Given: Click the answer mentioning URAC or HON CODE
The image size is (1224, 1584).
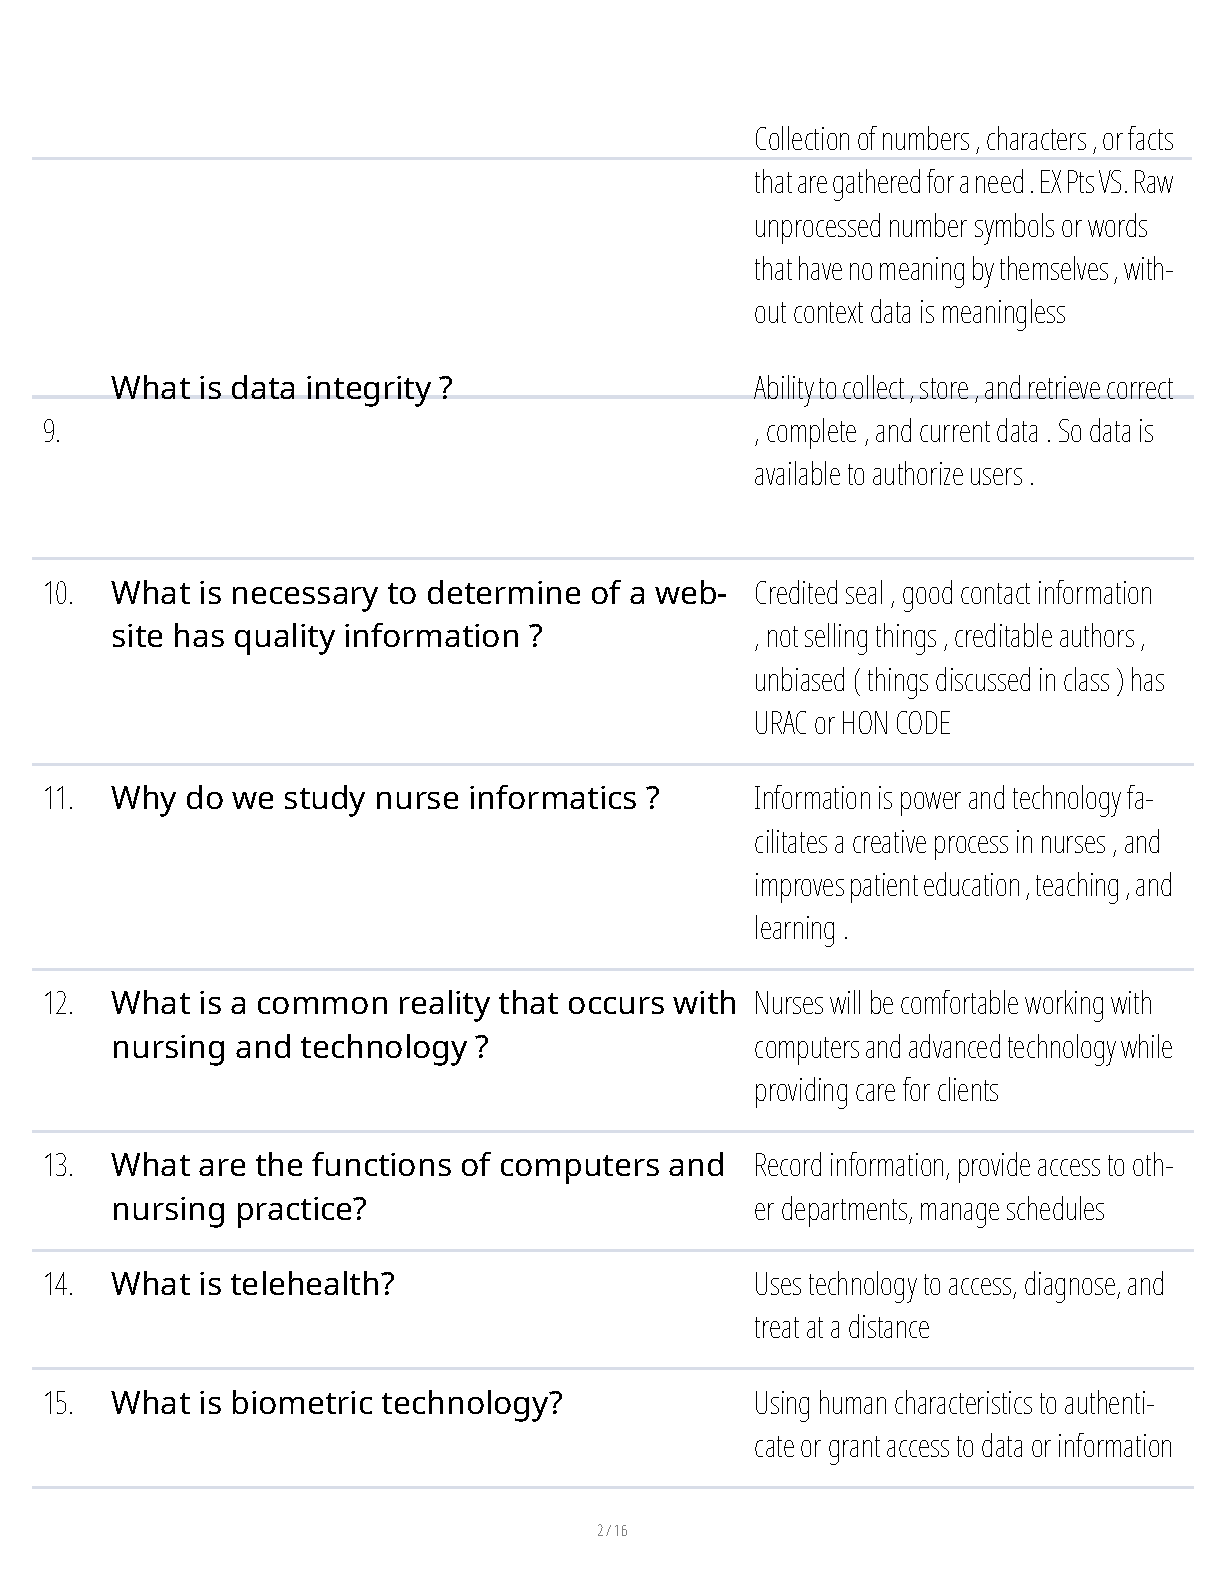Looking at the screenshot, I should point(960,658).
